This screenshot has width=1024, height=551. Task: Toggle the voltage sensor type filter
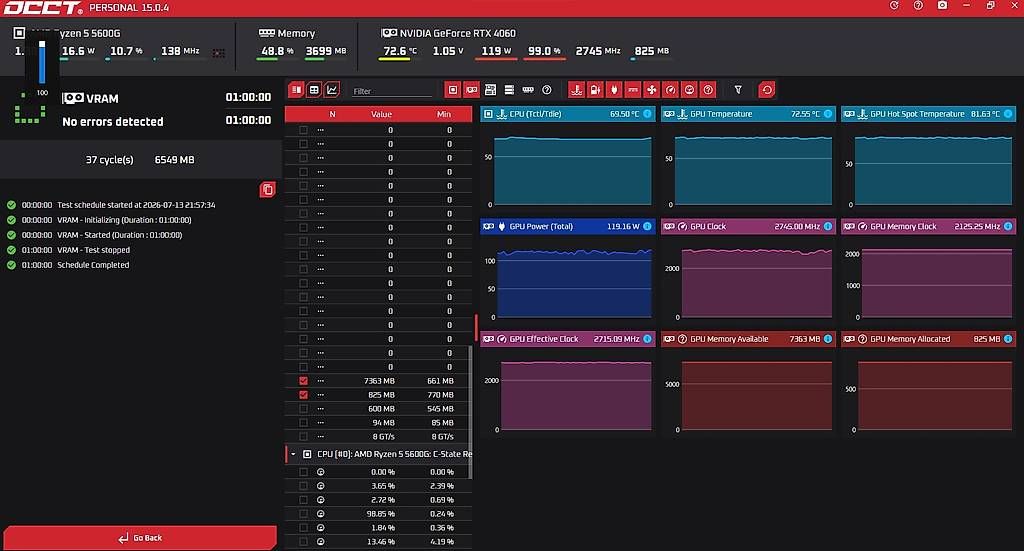tap(595, 89)
